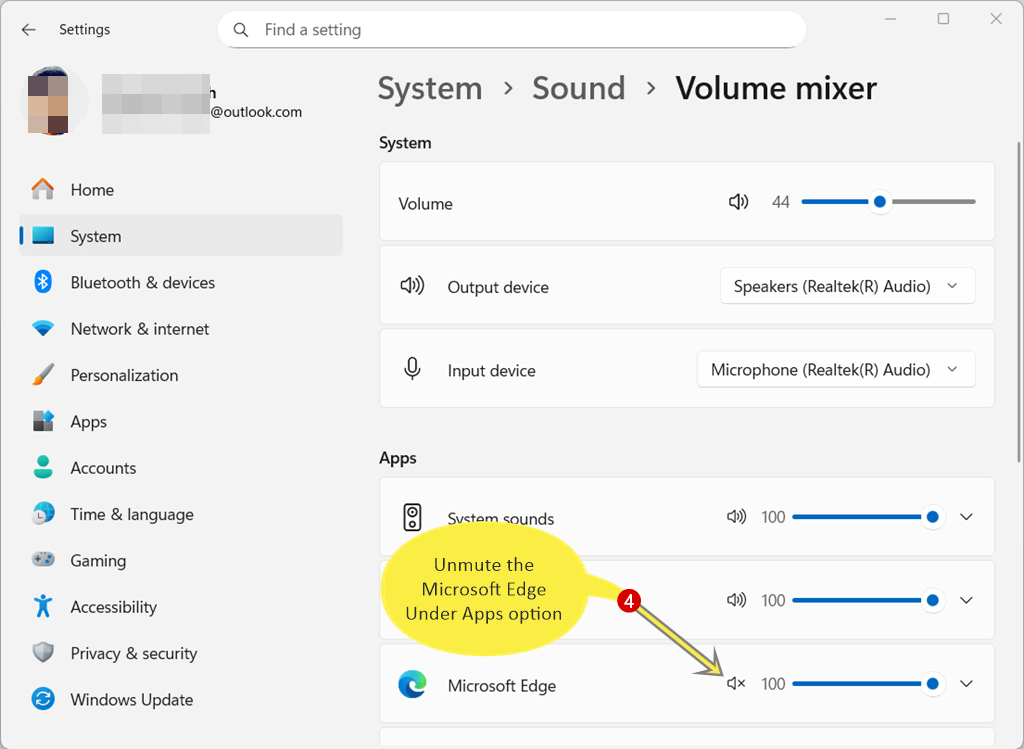The height and width of the screenshot is (749, 1024).
Task: Click the Bluetooth icon in sidebar
Action: (x=43, y=282)
